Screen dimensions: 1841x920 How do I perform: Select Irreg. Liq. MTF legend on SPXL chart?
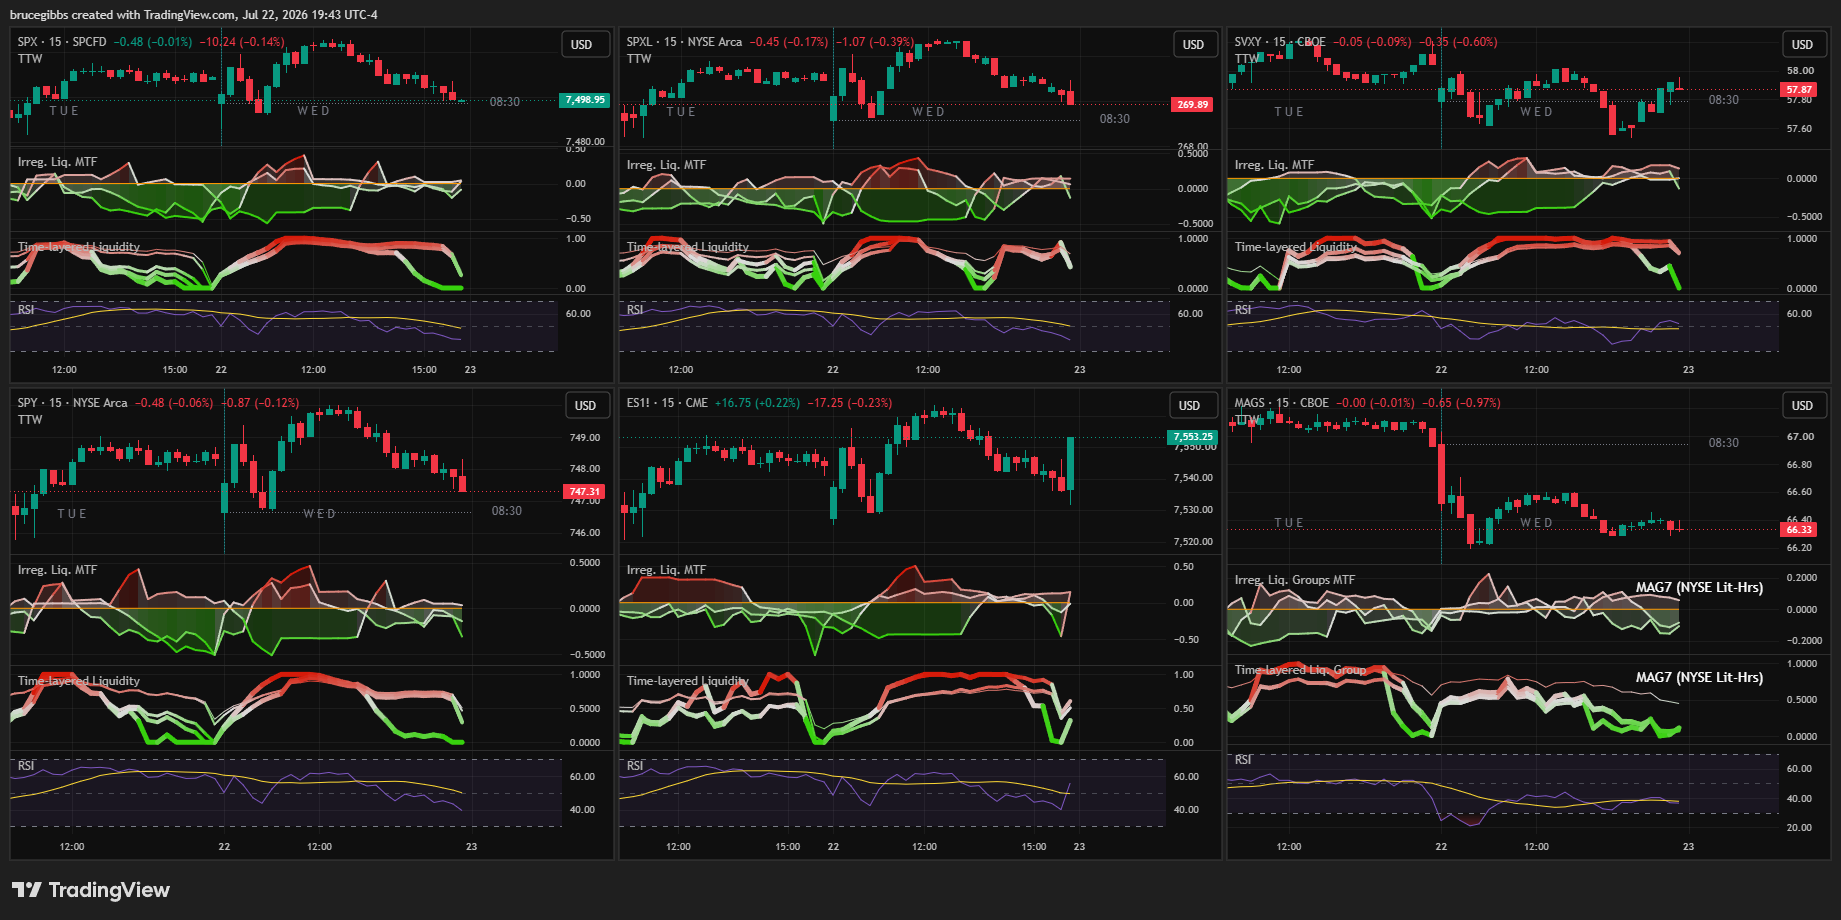[x=666, y=165]
